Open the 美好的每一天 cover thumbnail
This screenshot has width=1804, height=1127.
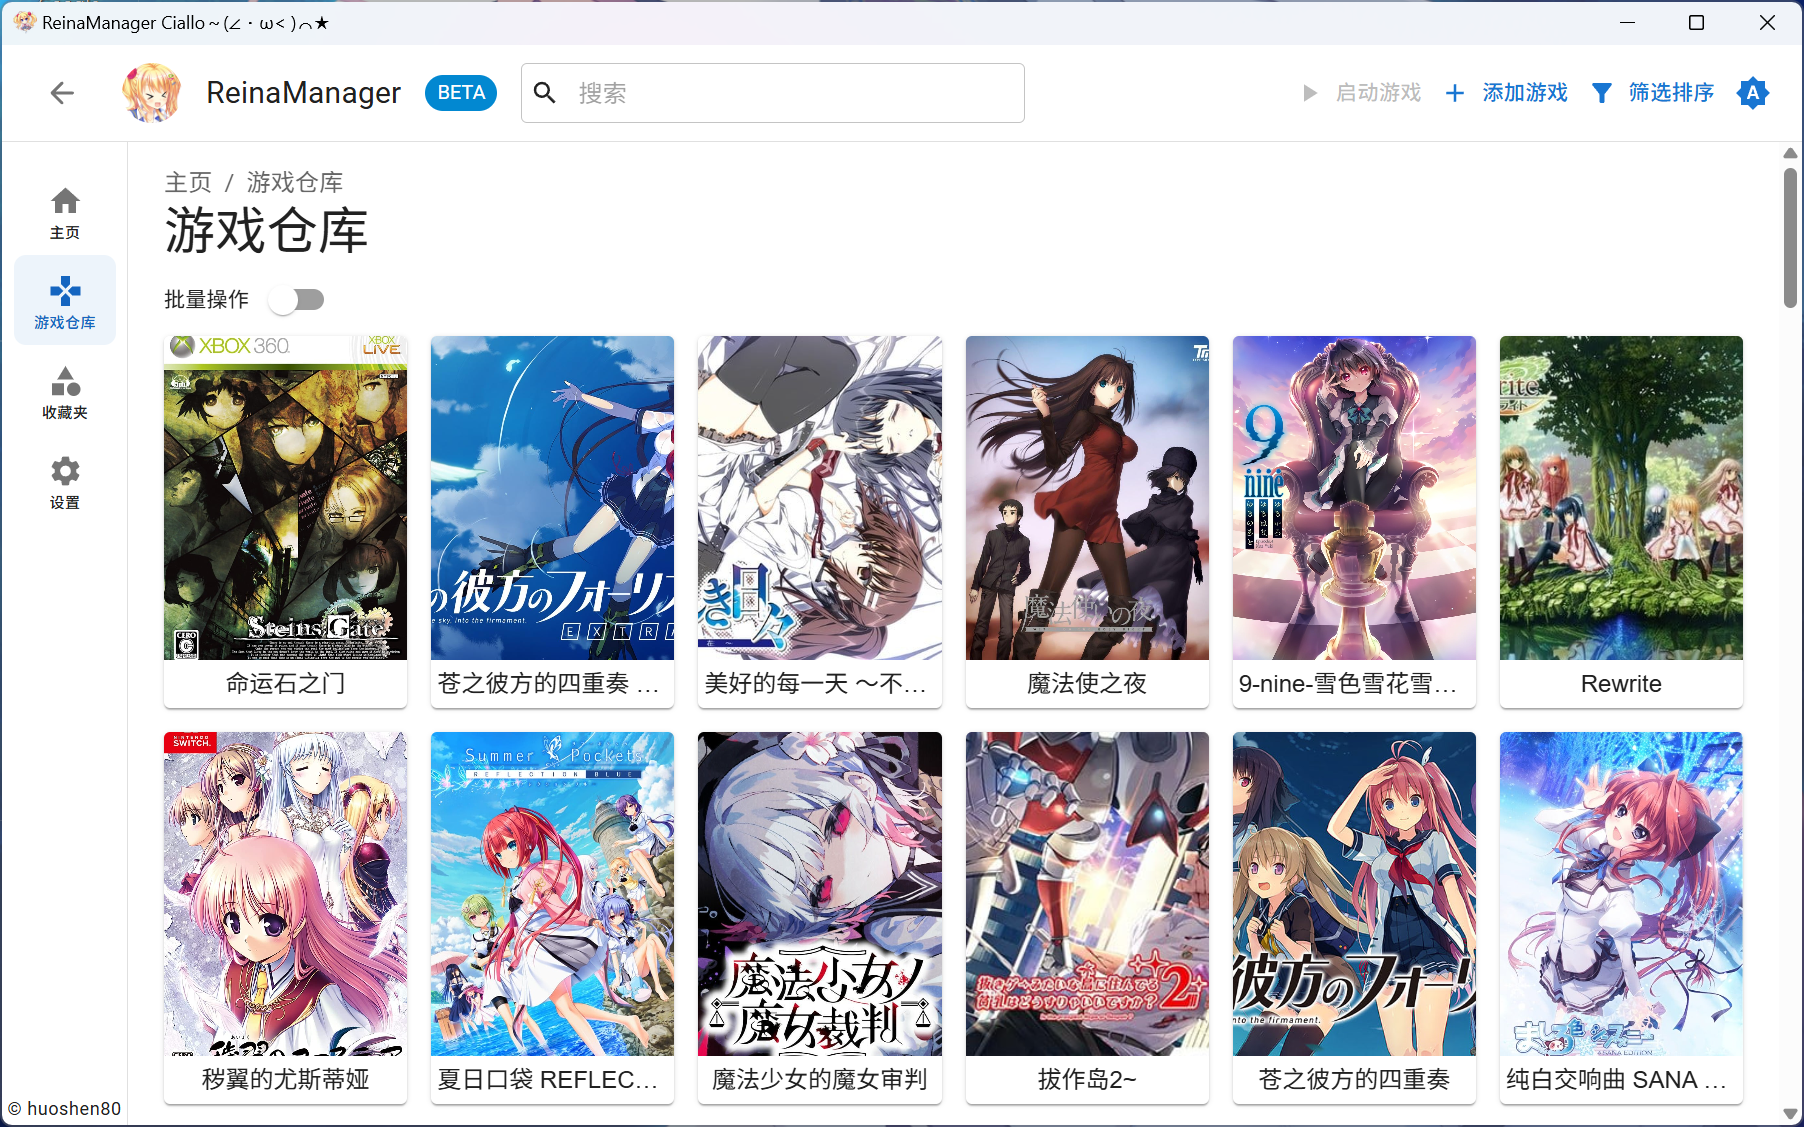(820, 498)
